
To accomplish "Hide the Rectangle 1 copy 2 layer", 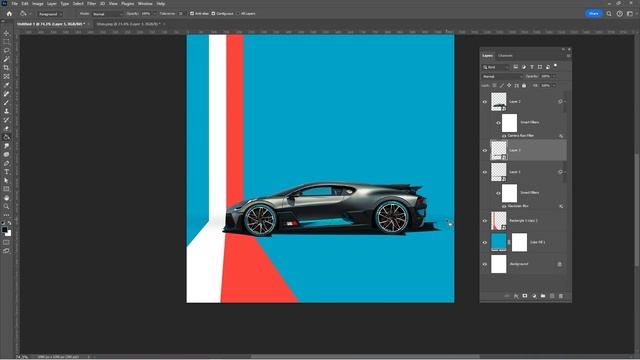I will coord(485,220).
